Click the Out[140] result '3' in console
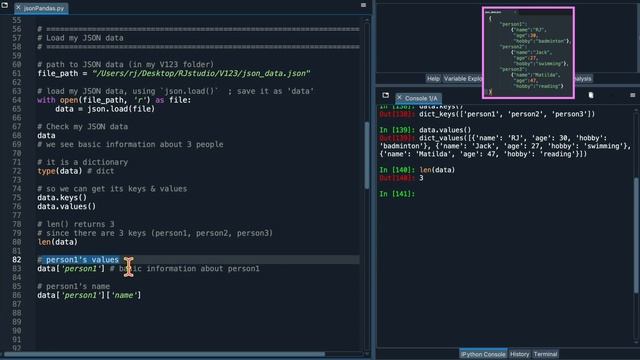The height and width of the screenshot is (360, 640). 421,178
